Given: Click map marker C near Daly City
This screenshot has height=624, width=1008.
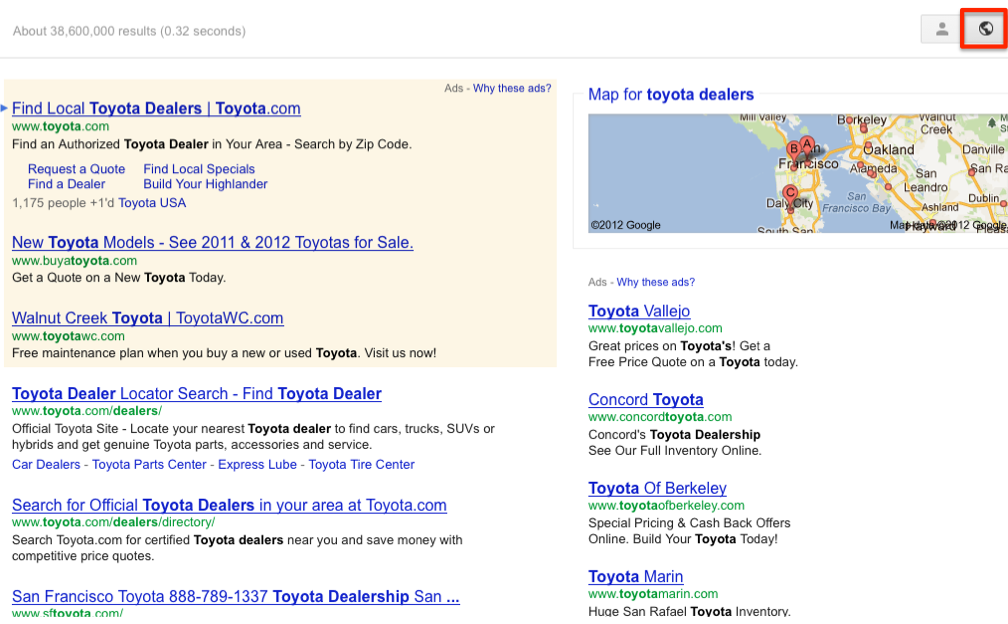Looking at the screenshot, I should [x=790, y=193].
